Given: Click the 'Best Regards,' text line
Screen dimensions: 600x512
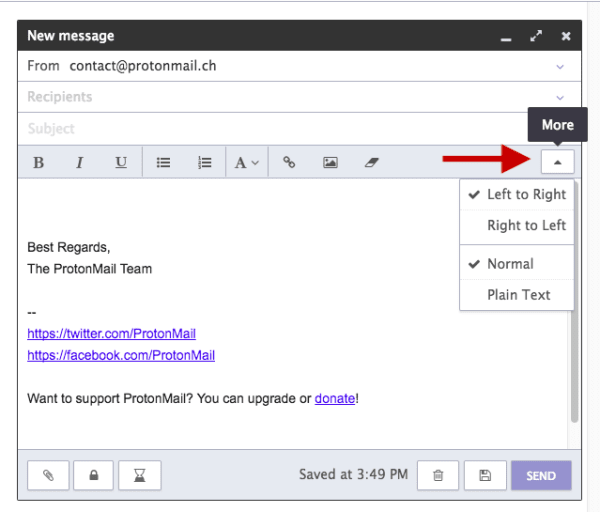Looking at the screenshot, I should pyautogui.click(x=69, y=247).
